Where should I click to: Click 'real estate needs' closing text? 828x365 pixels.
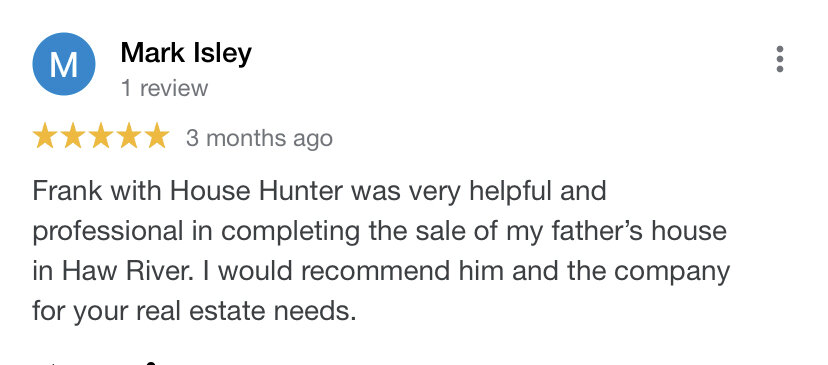247,312
